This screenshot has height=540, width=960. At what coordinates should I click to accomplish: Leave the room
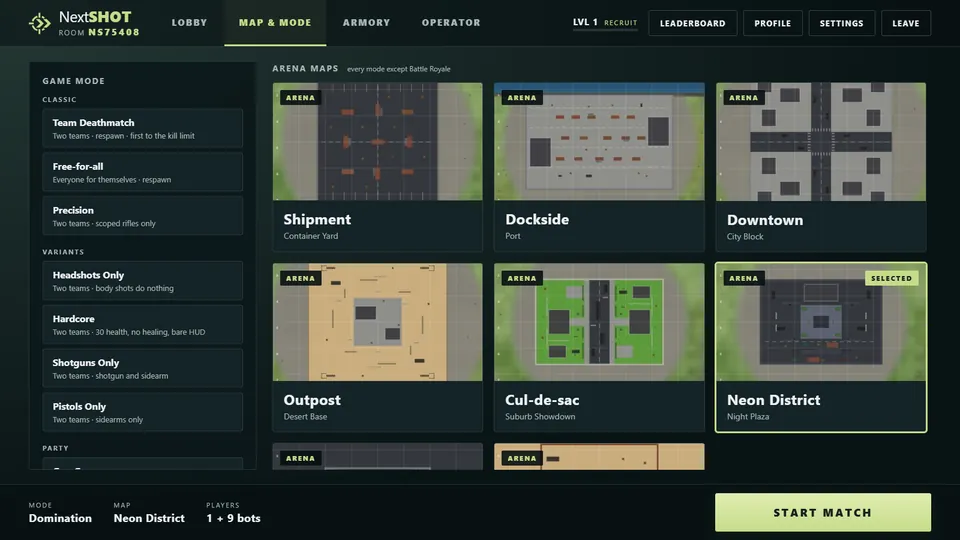[906, 23]
